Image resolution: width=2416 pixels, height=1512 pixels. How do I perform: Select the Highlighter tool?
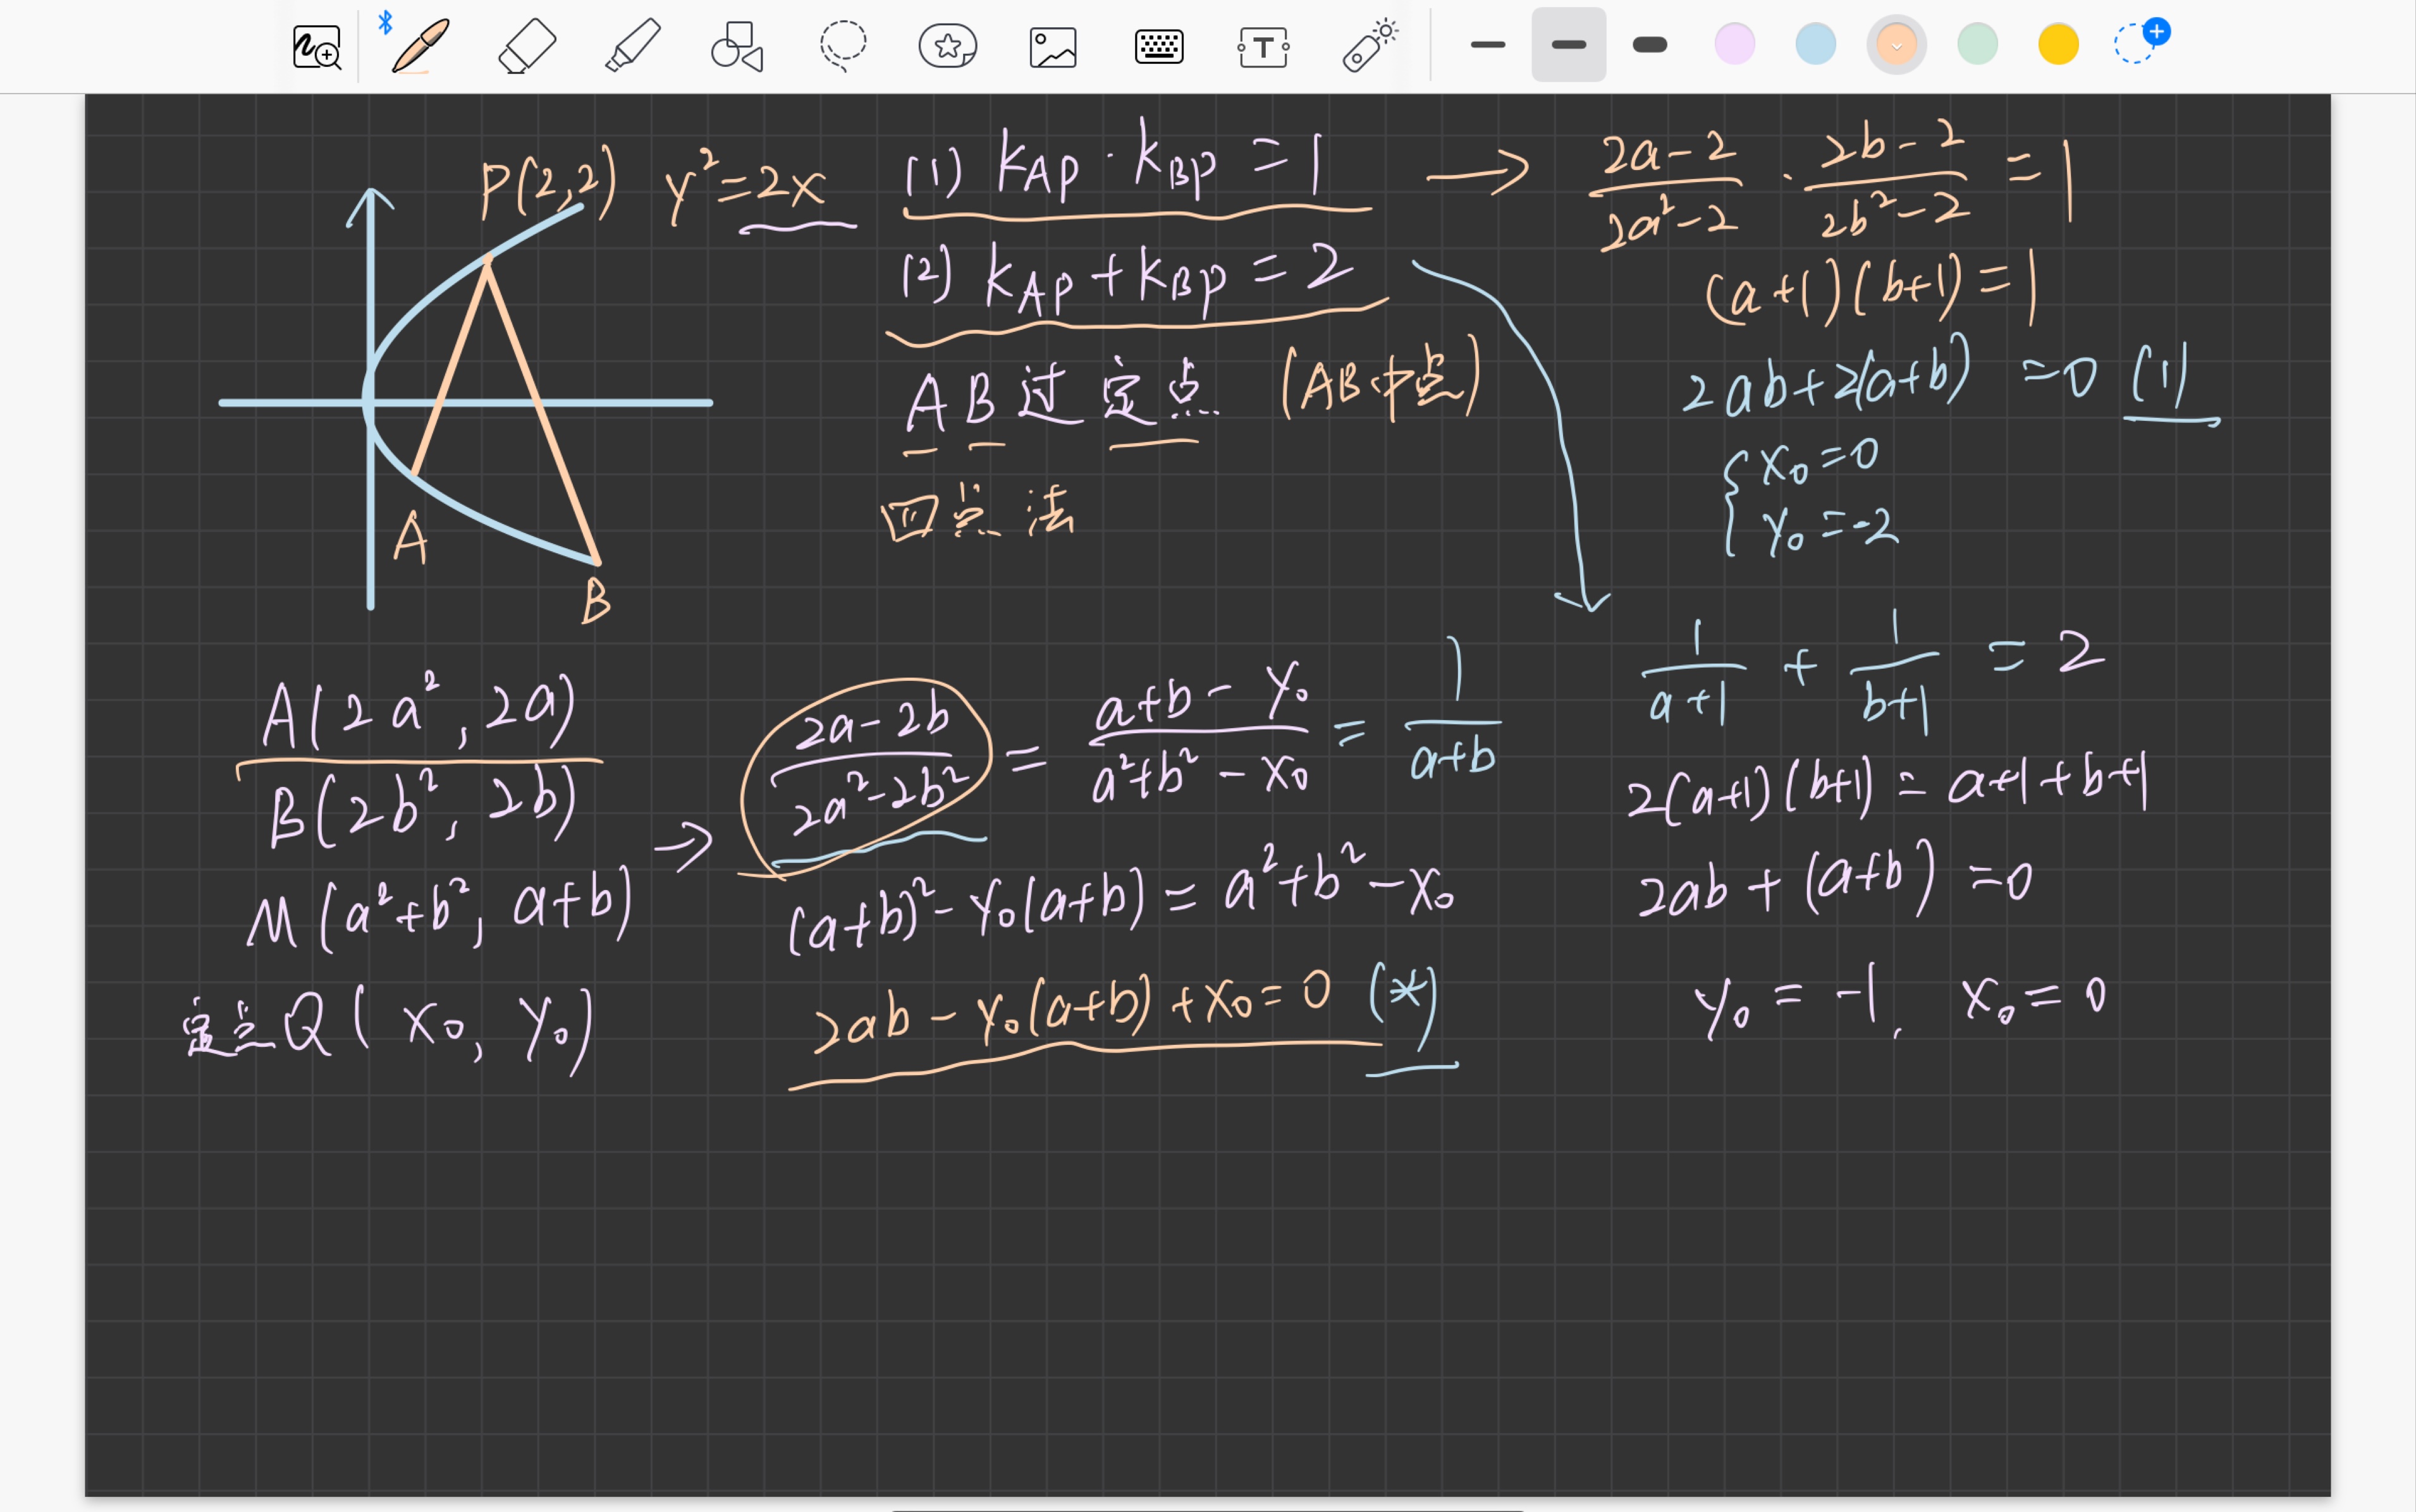(633, 46)
